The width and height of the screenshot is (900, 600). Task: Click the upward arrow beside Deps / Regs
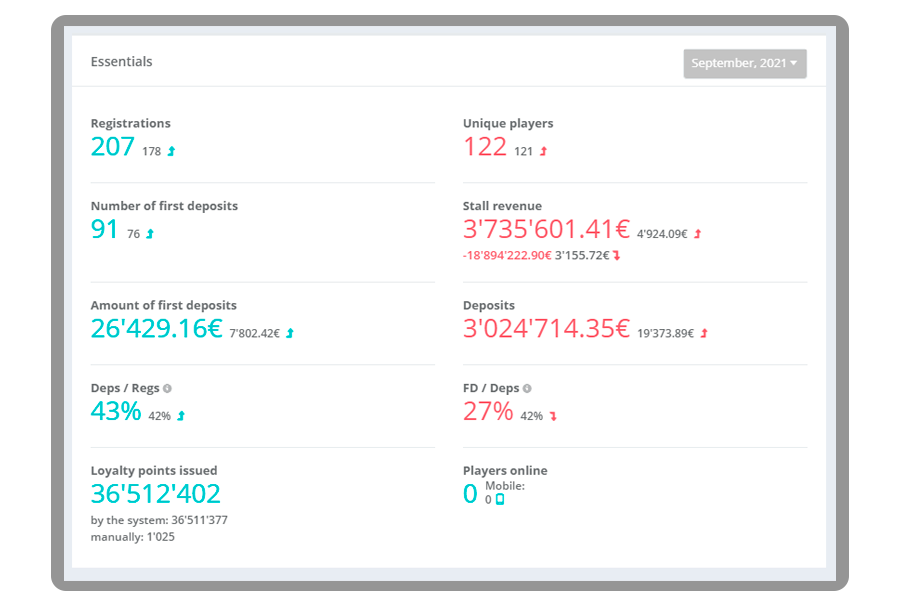(x=180, y=414)
